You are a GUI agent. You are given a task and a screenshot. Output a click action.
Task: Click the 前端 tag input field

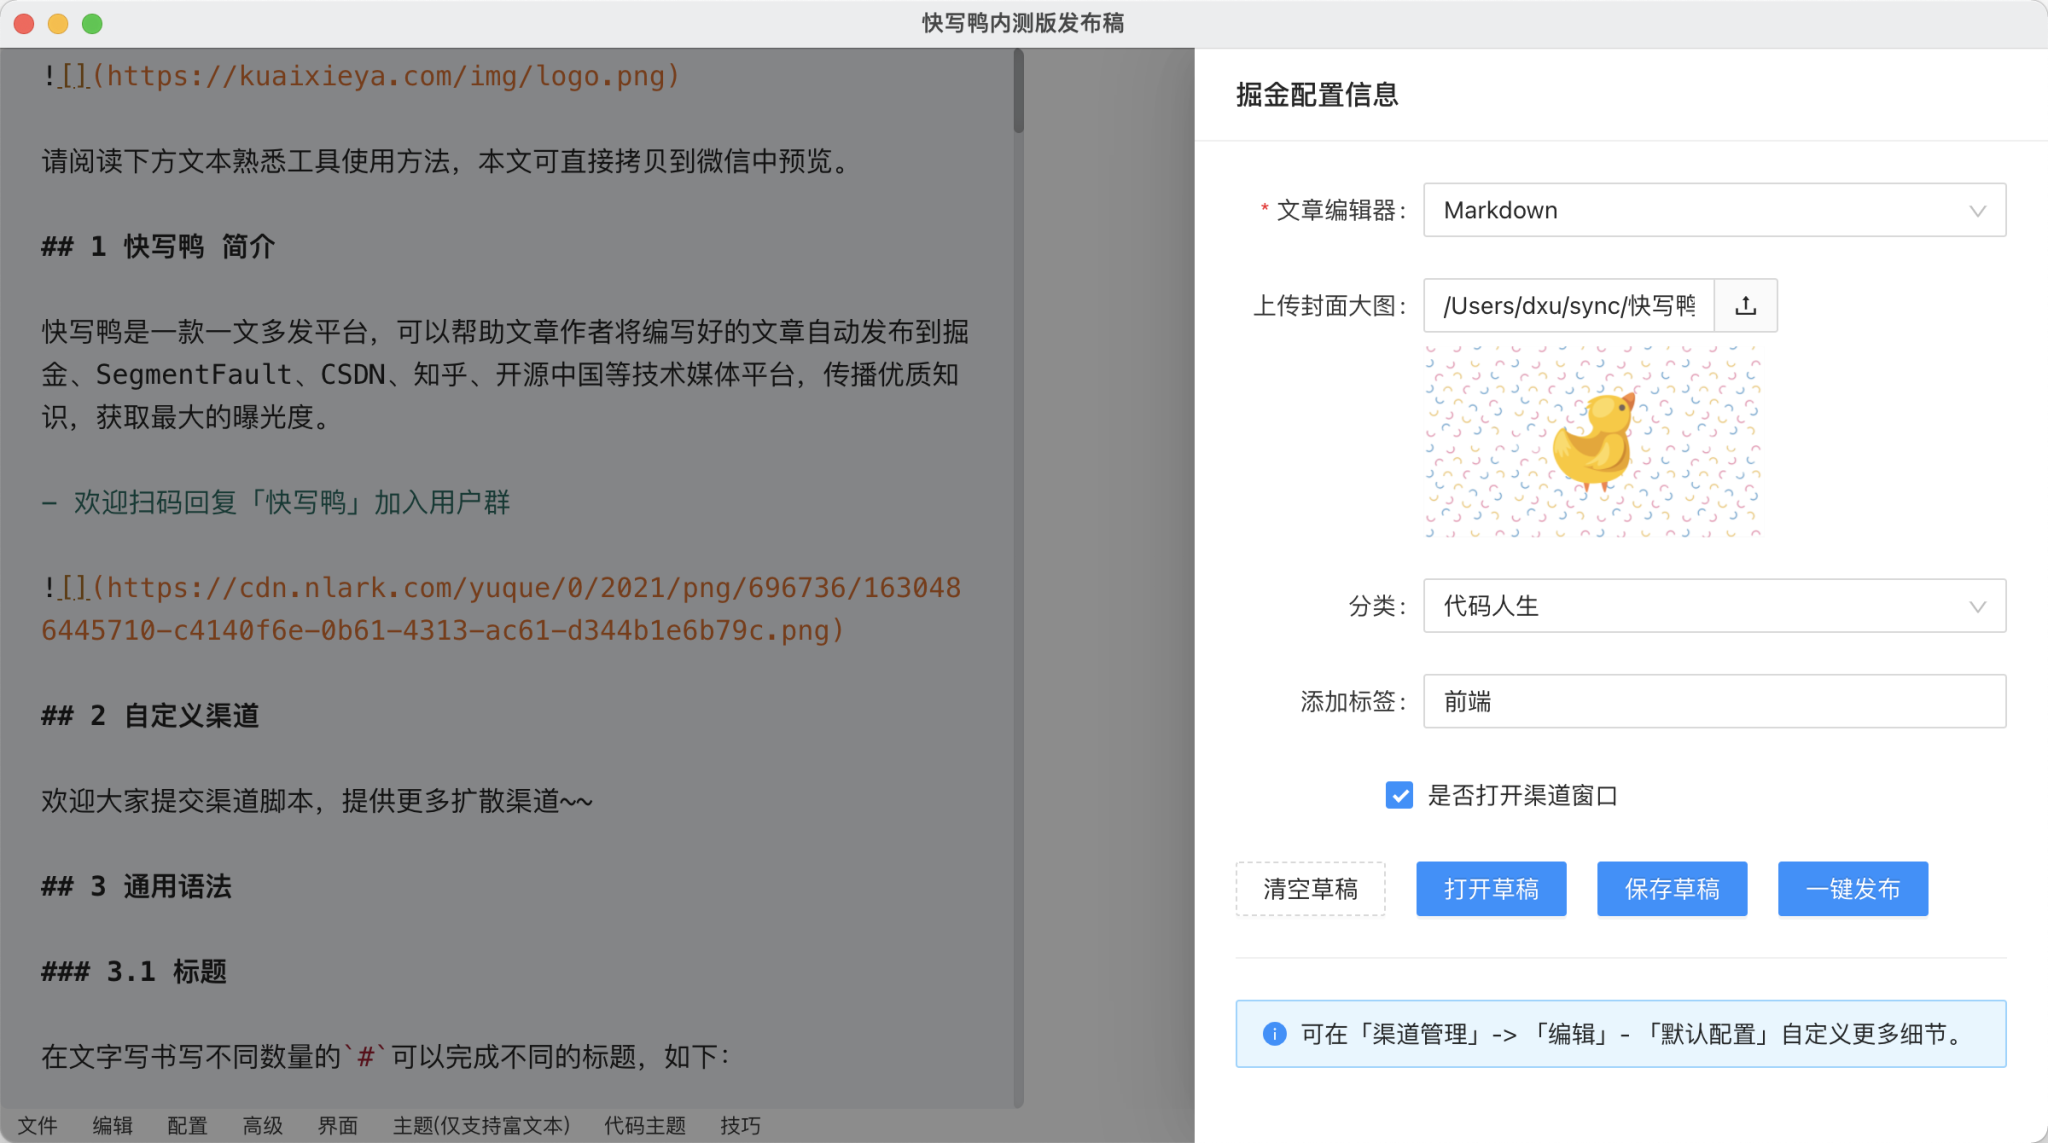1714,701
